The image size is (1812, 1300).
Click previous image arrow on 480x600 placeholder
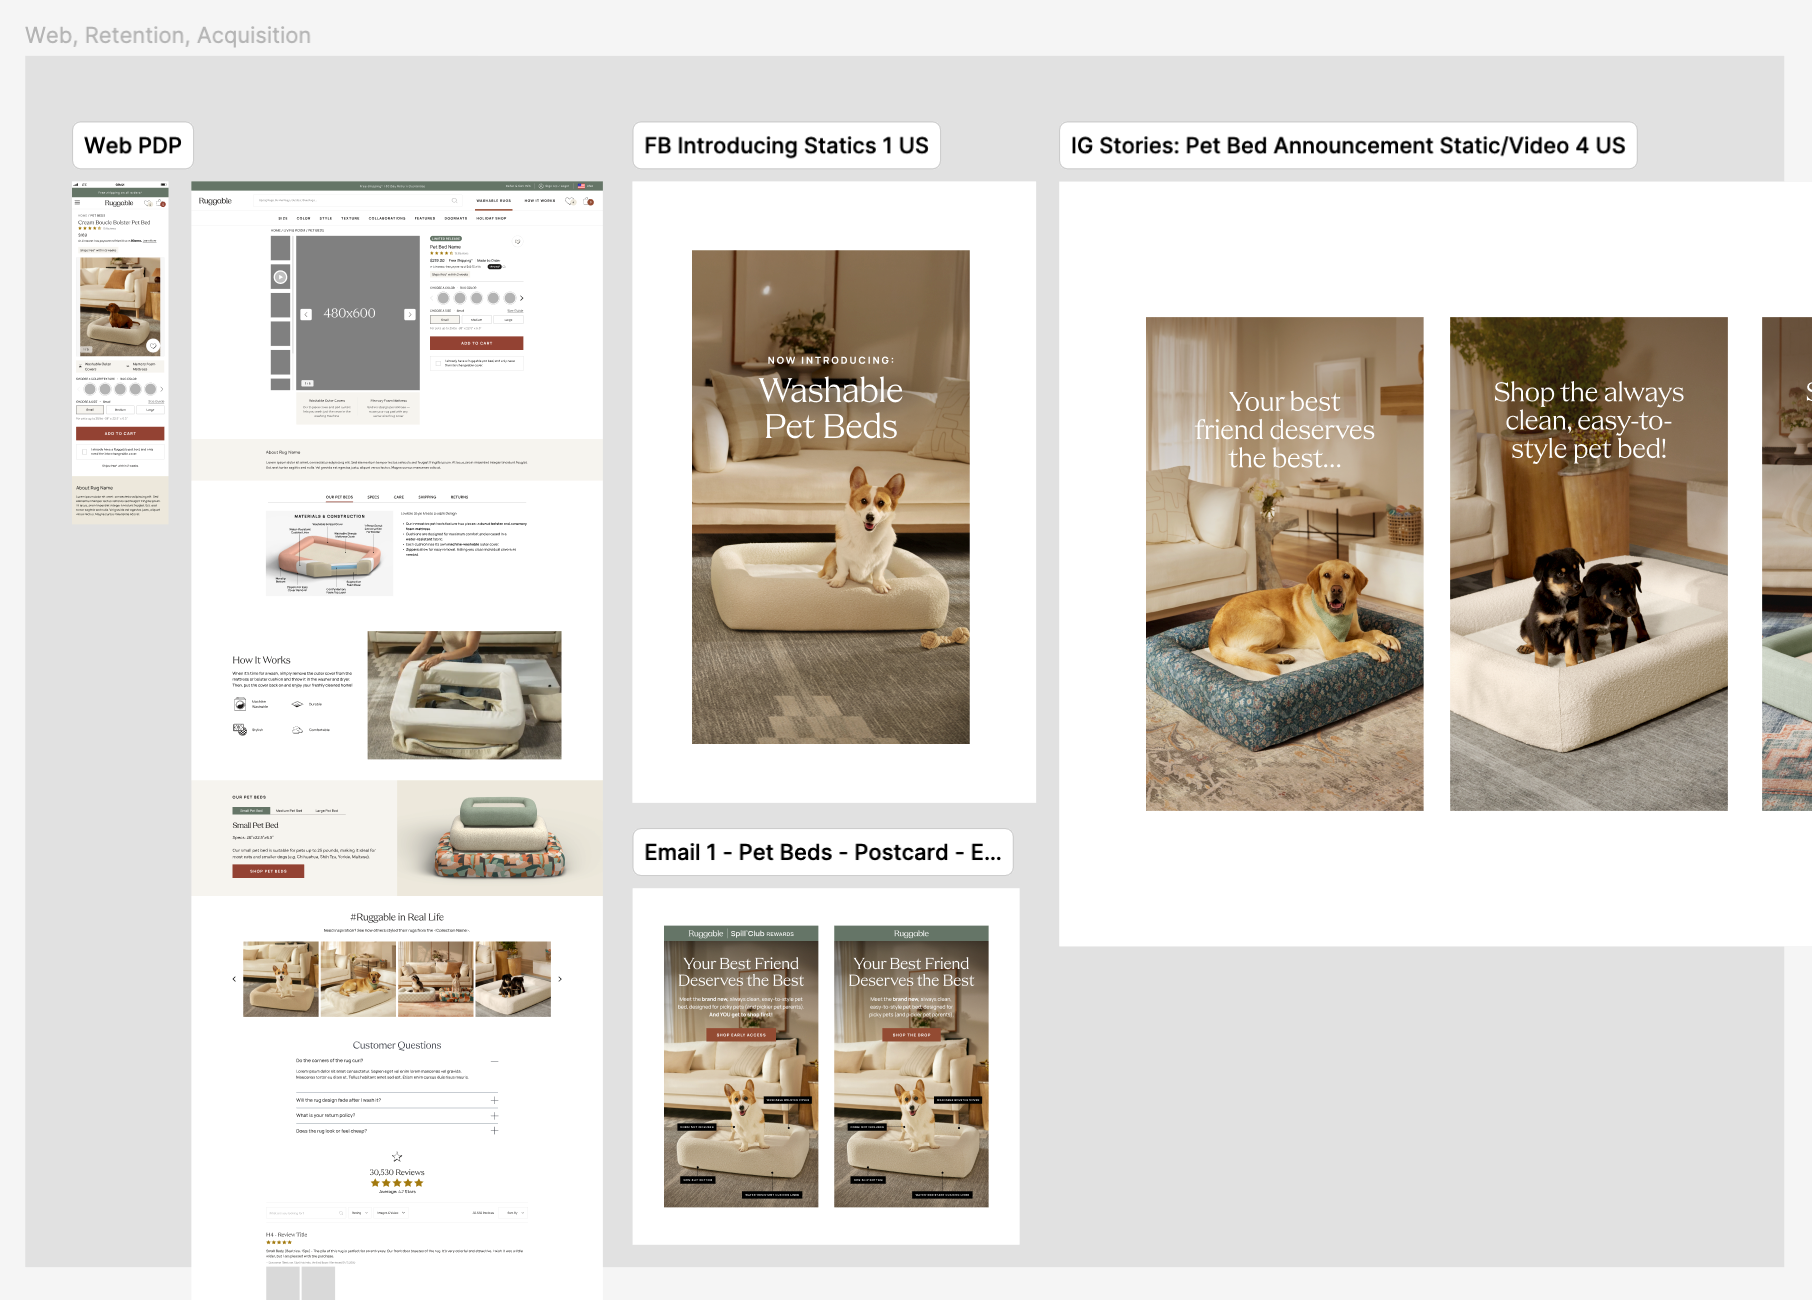tap(306, 314)
